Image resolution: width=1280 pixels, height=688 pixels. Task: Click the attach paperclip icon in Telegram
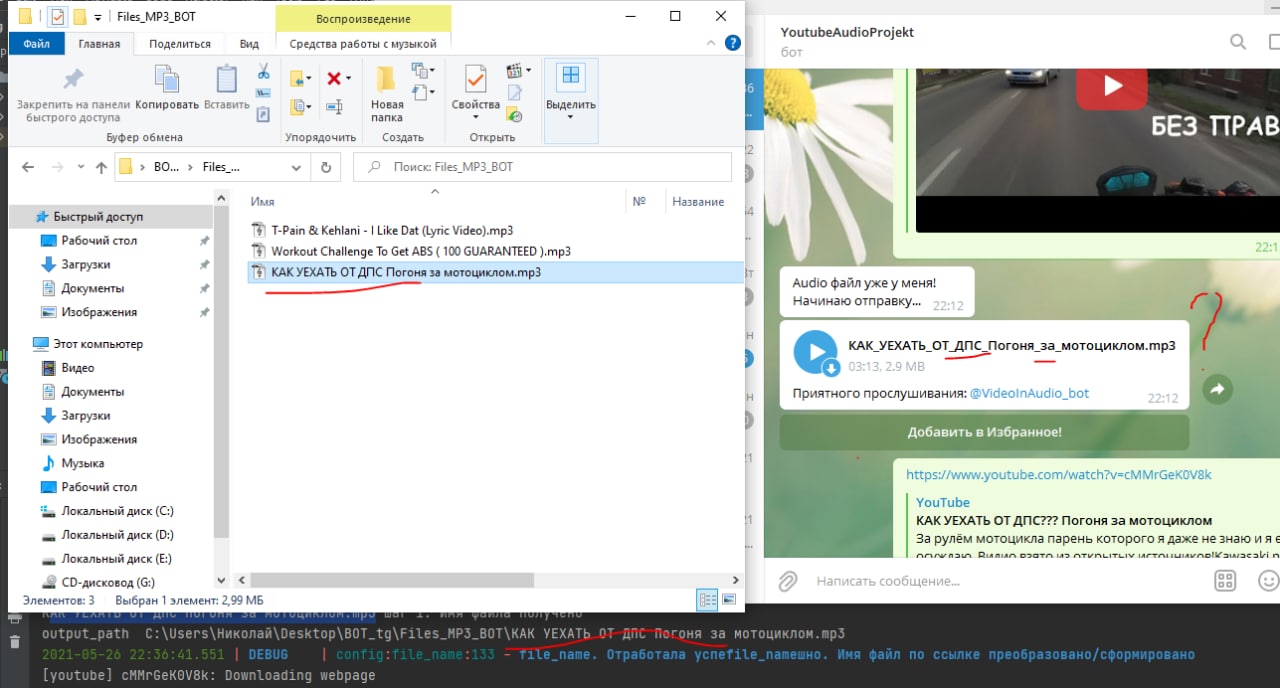pos(788,581)
